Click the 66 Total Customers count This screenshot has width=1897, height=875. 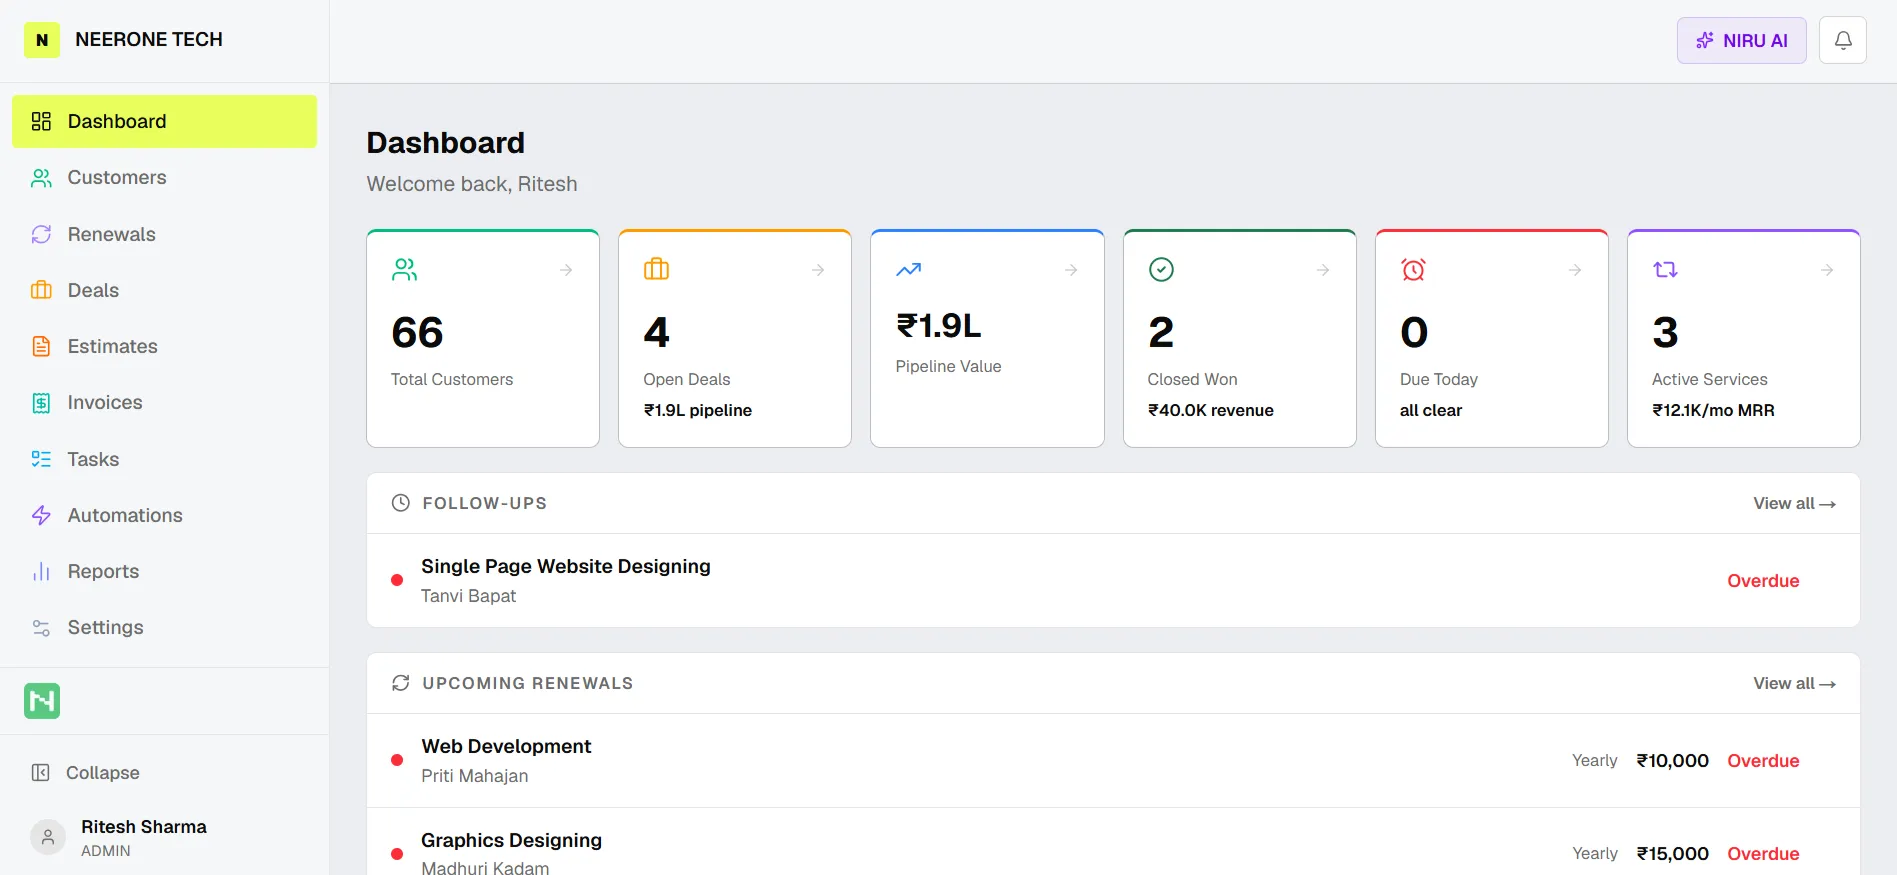click(418, 332)
